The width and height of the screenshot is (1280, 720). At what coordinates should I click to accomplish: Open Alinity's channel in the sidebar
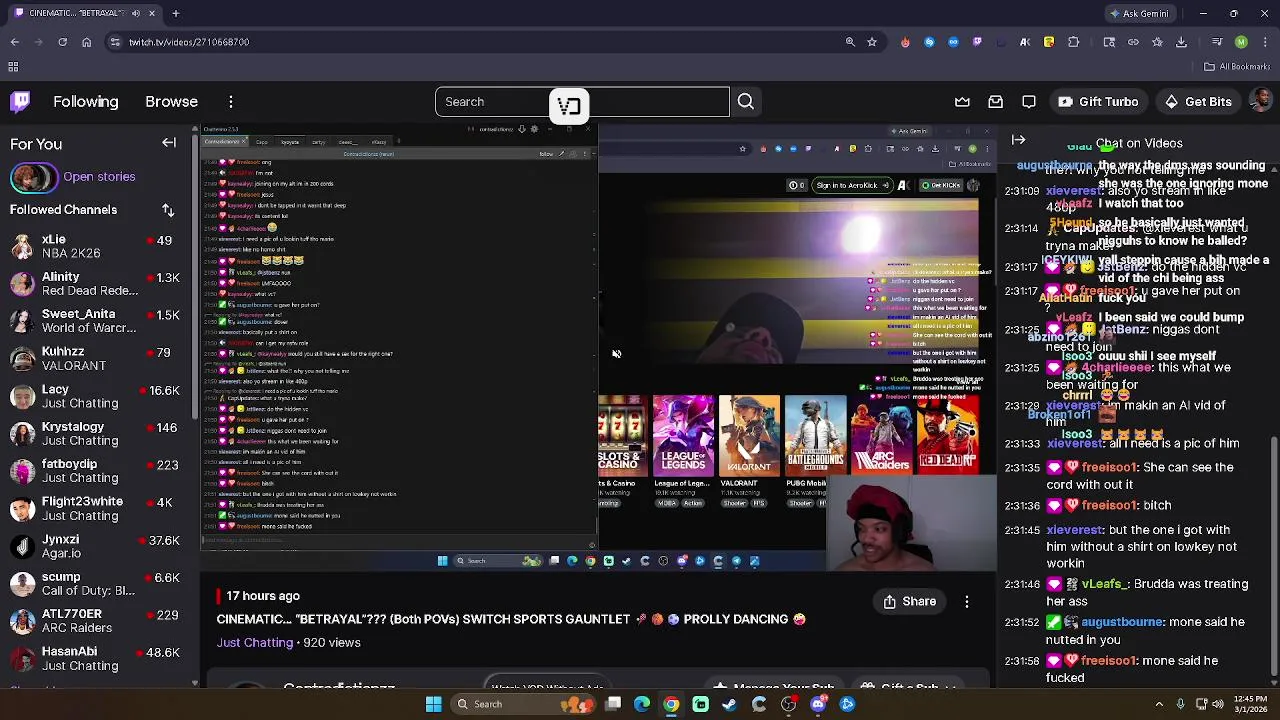coord(97,284)
